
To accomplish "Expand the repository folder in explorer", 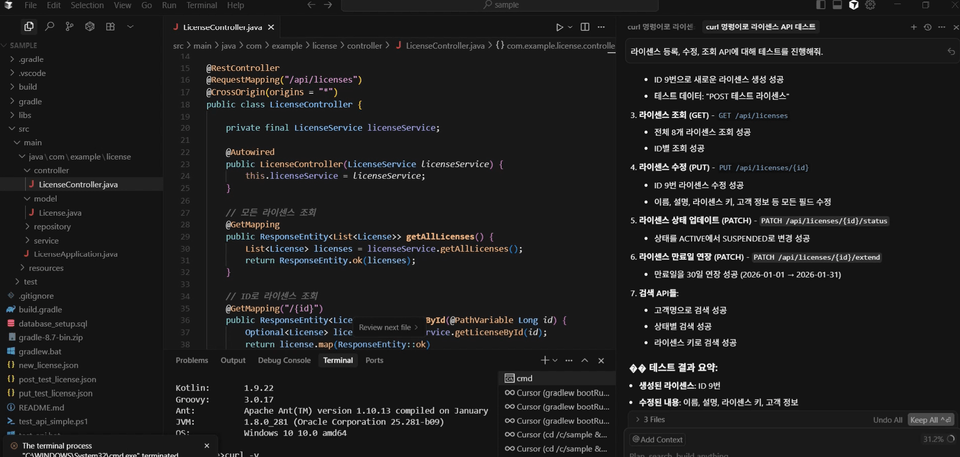I will click(52, 227).
